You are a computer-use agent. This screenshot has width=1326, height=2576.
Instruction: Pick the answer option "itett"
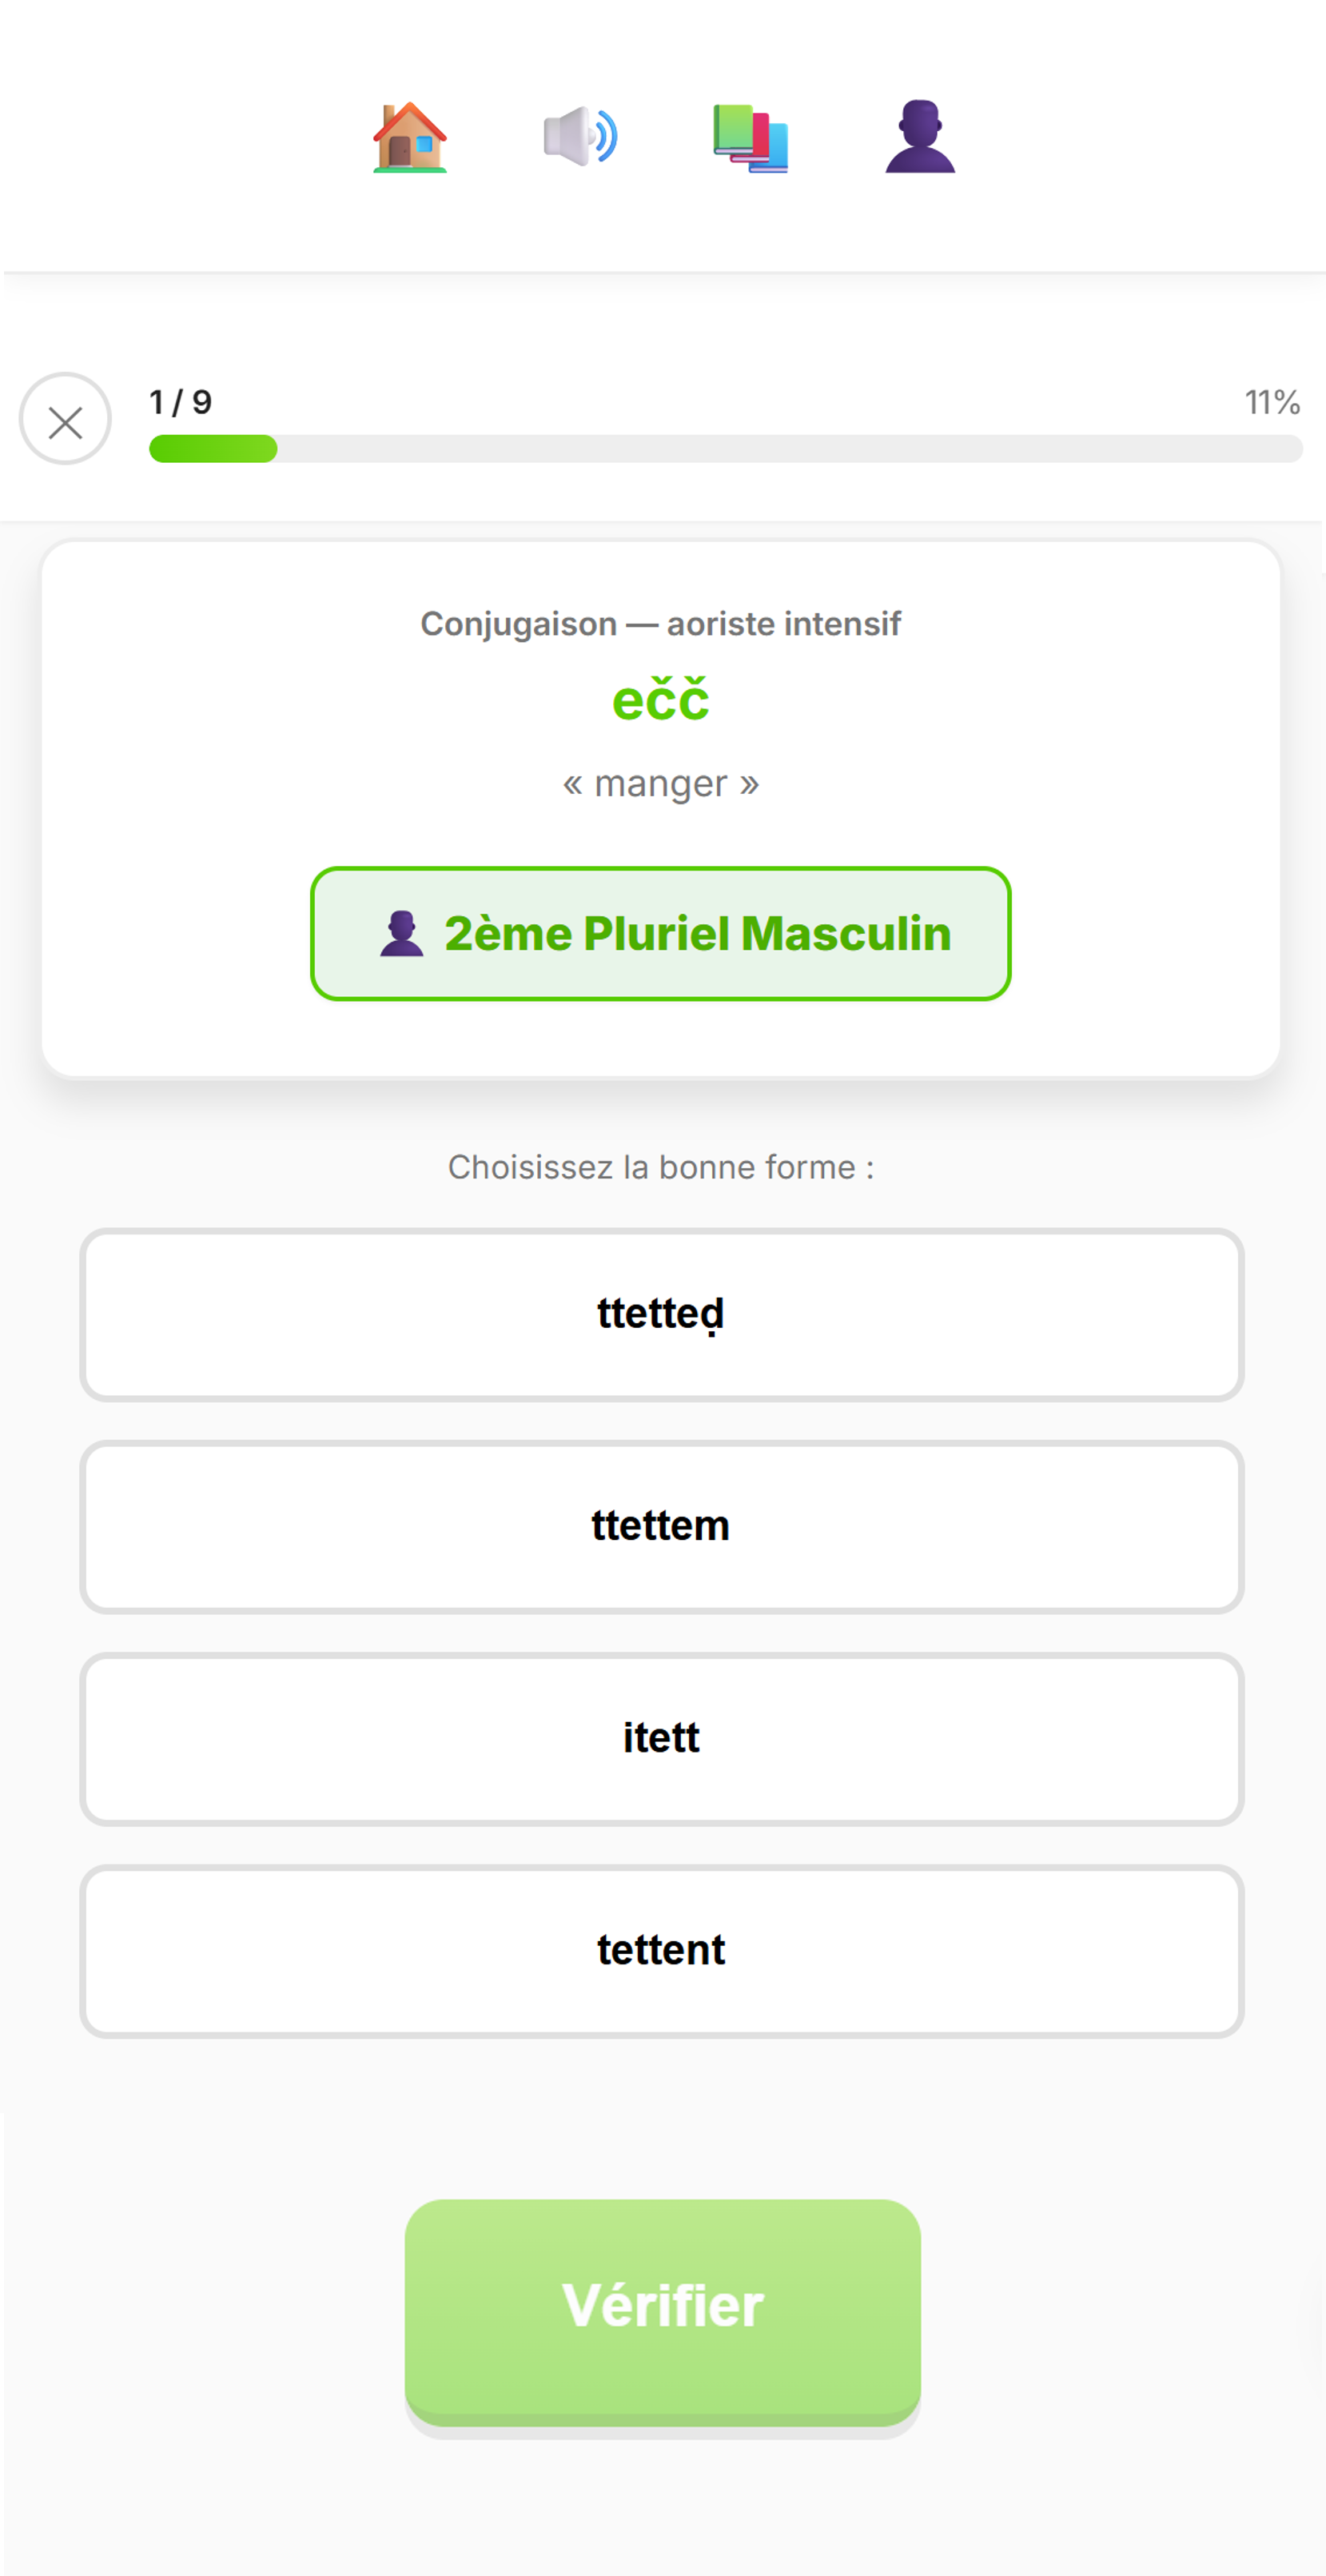[x=661, y=1738]
